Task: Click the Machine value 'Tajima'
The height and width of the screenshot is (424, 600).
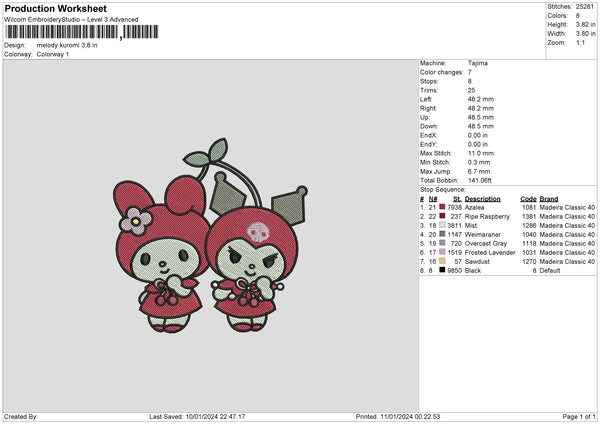Action: 478,63
